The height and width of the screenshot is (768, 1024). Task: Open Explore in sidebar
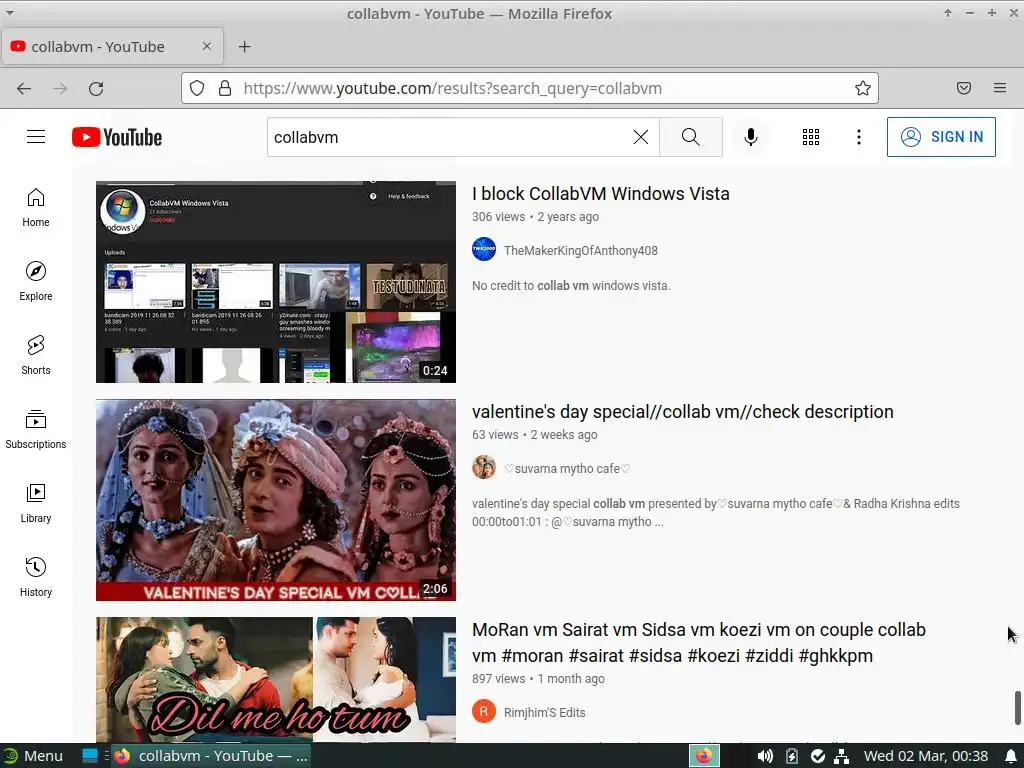36,281
